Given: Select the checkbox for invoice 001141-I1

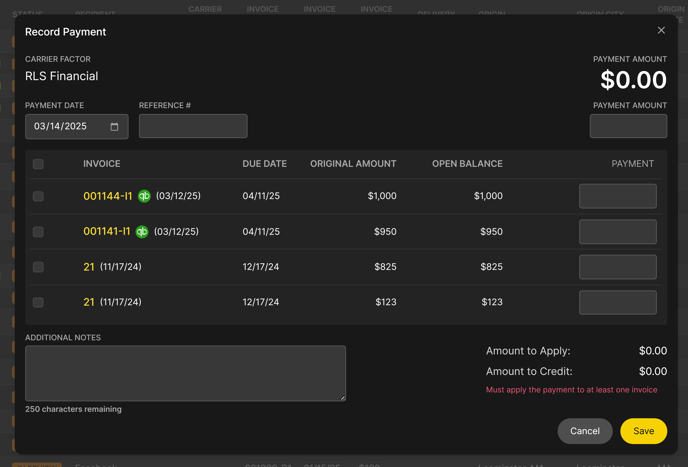Looking at the screenshot, I should [x=38, y=232].
